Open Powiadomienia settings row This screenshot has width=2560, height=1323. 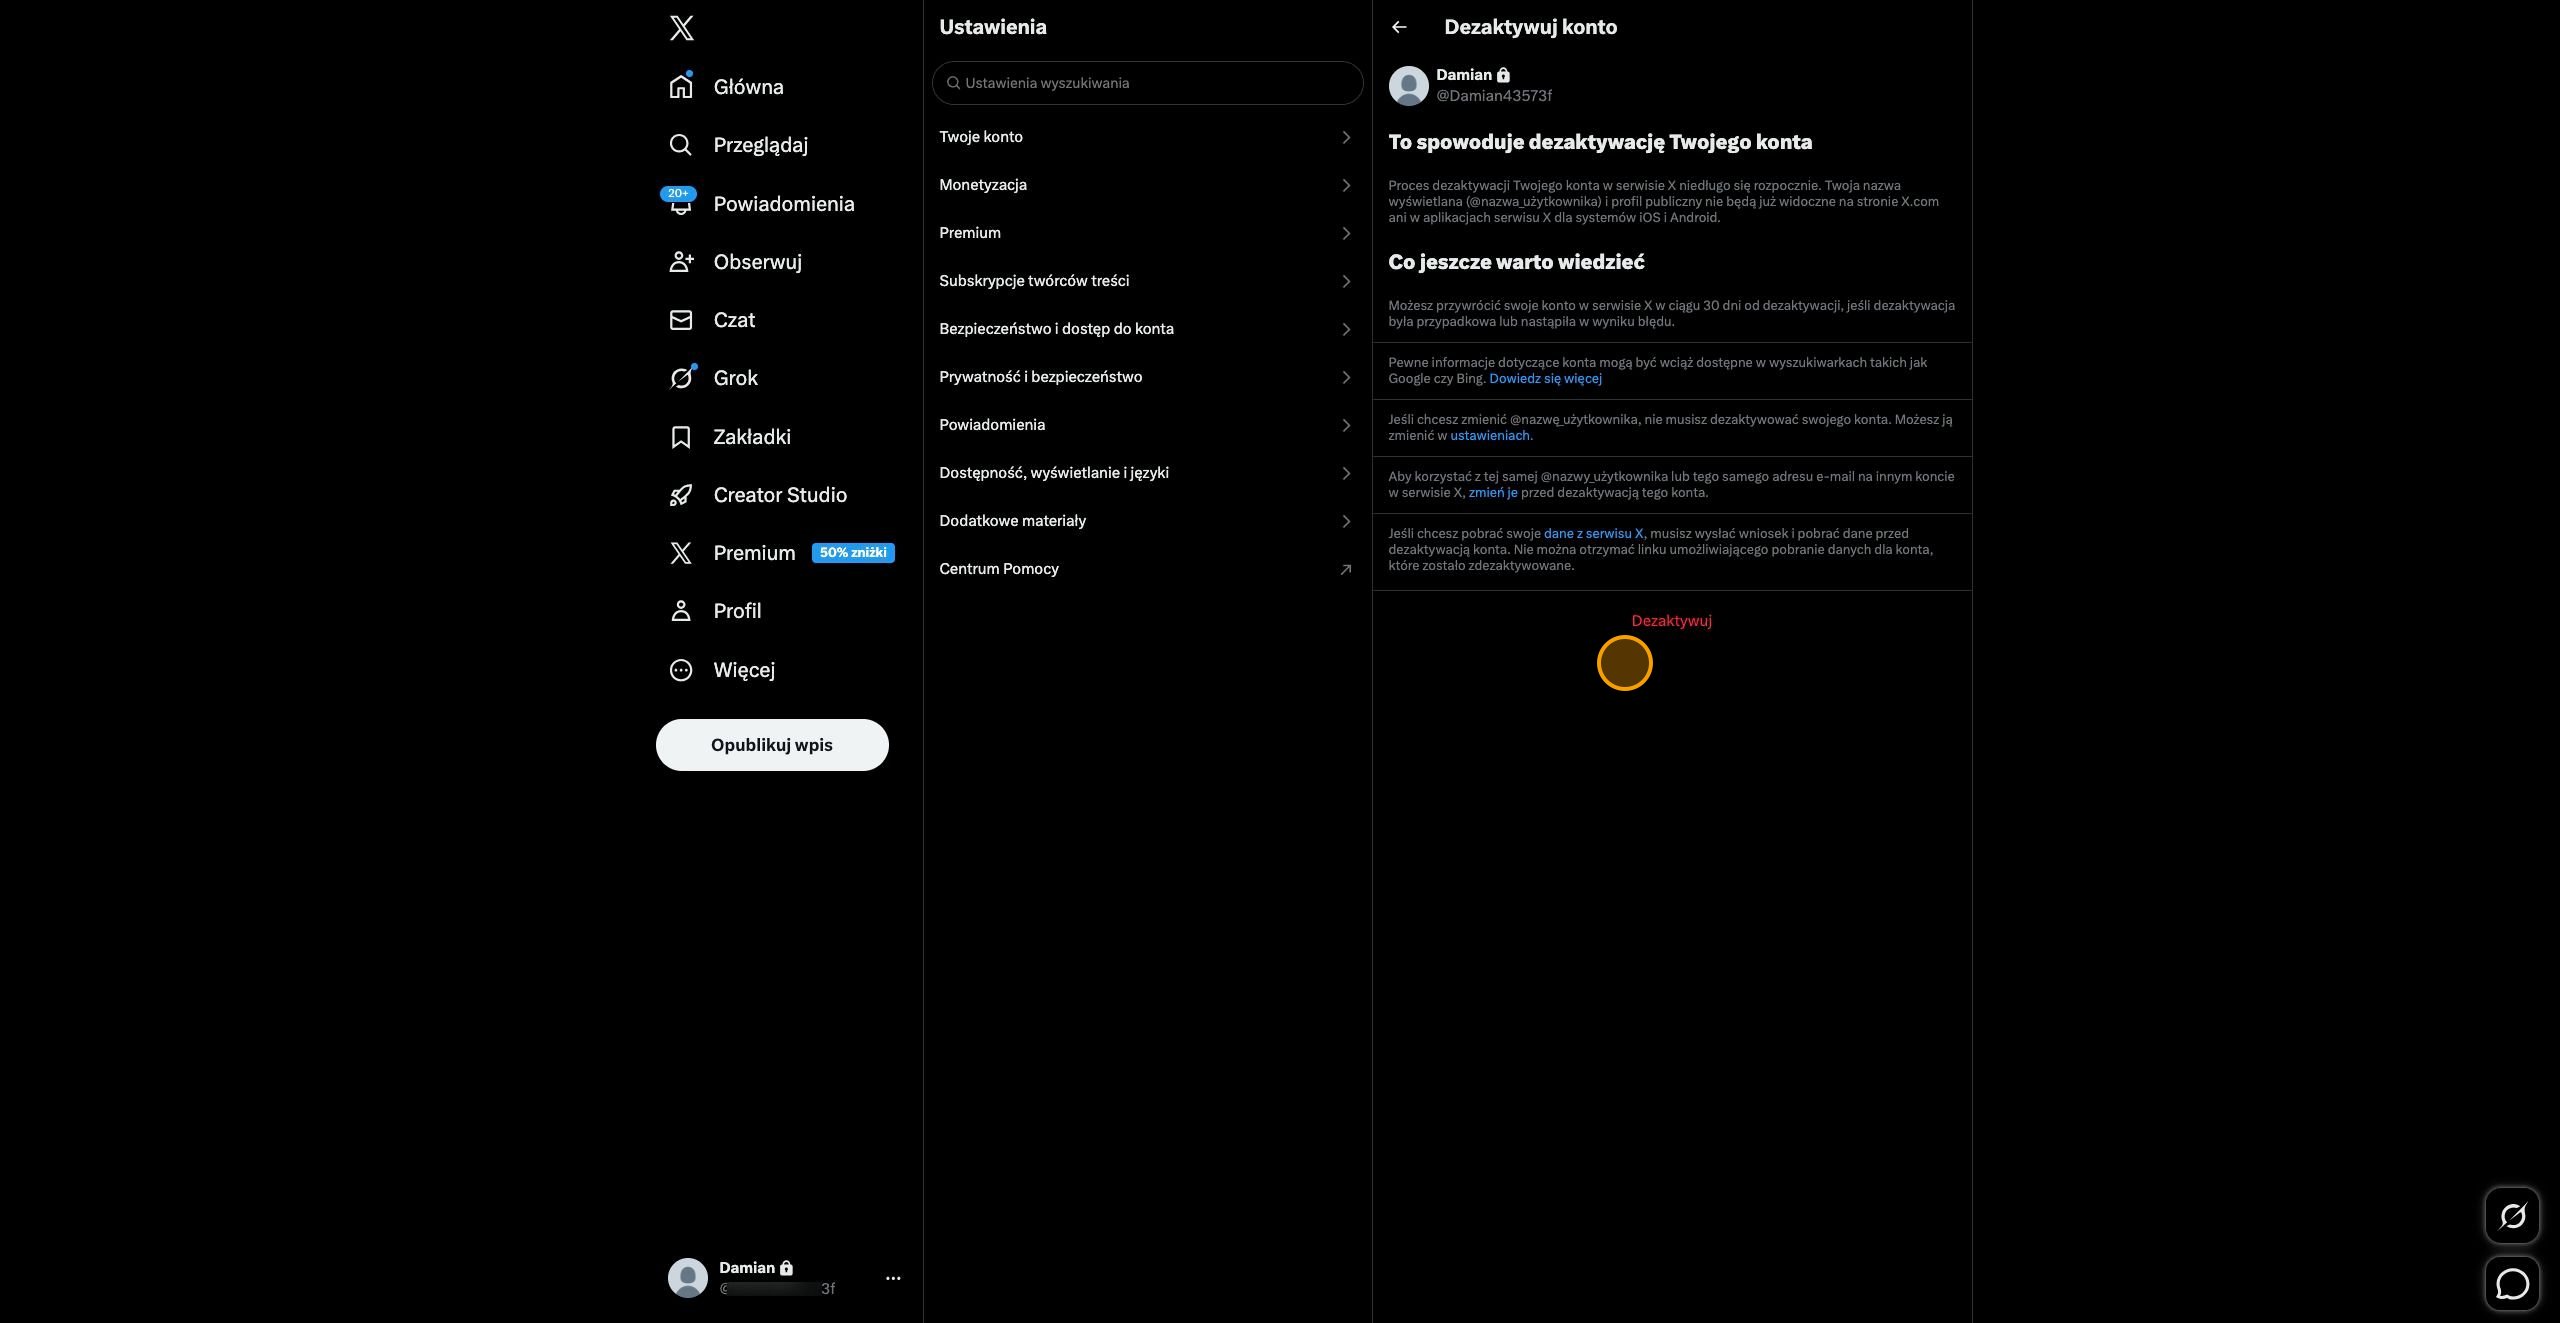1147,425
